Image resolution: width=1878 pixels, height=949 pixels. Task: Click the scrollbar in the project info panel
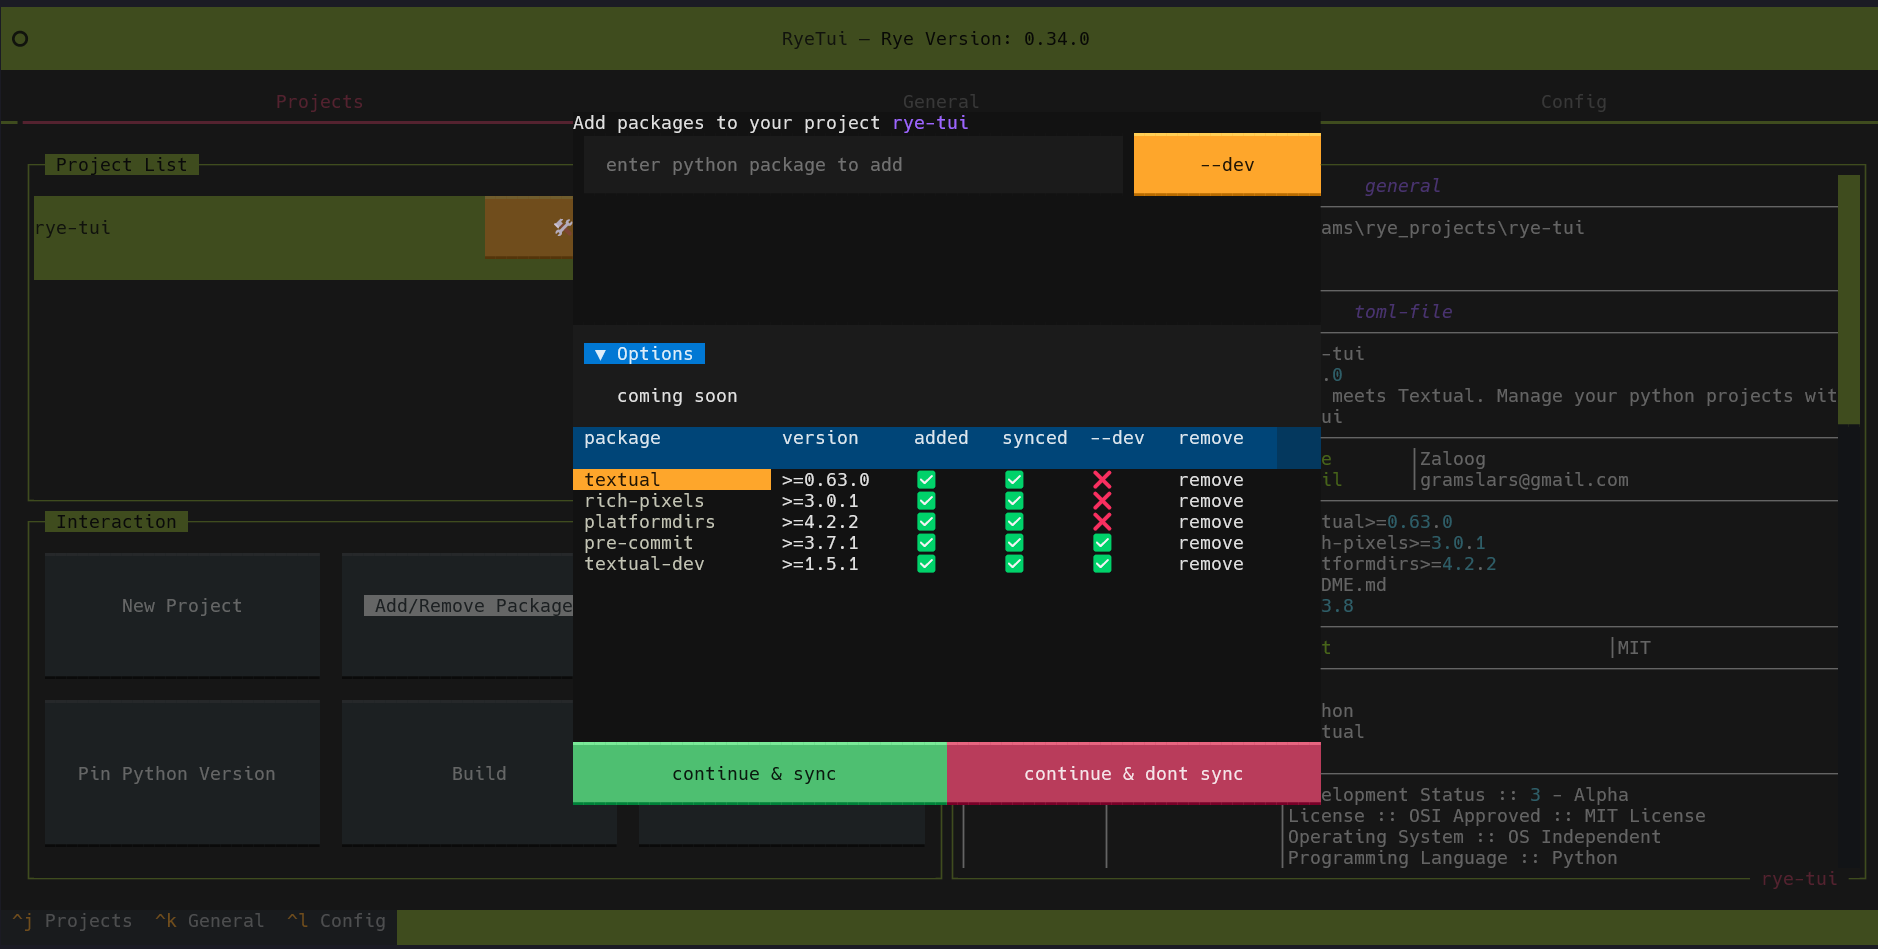coord(1849,300)
